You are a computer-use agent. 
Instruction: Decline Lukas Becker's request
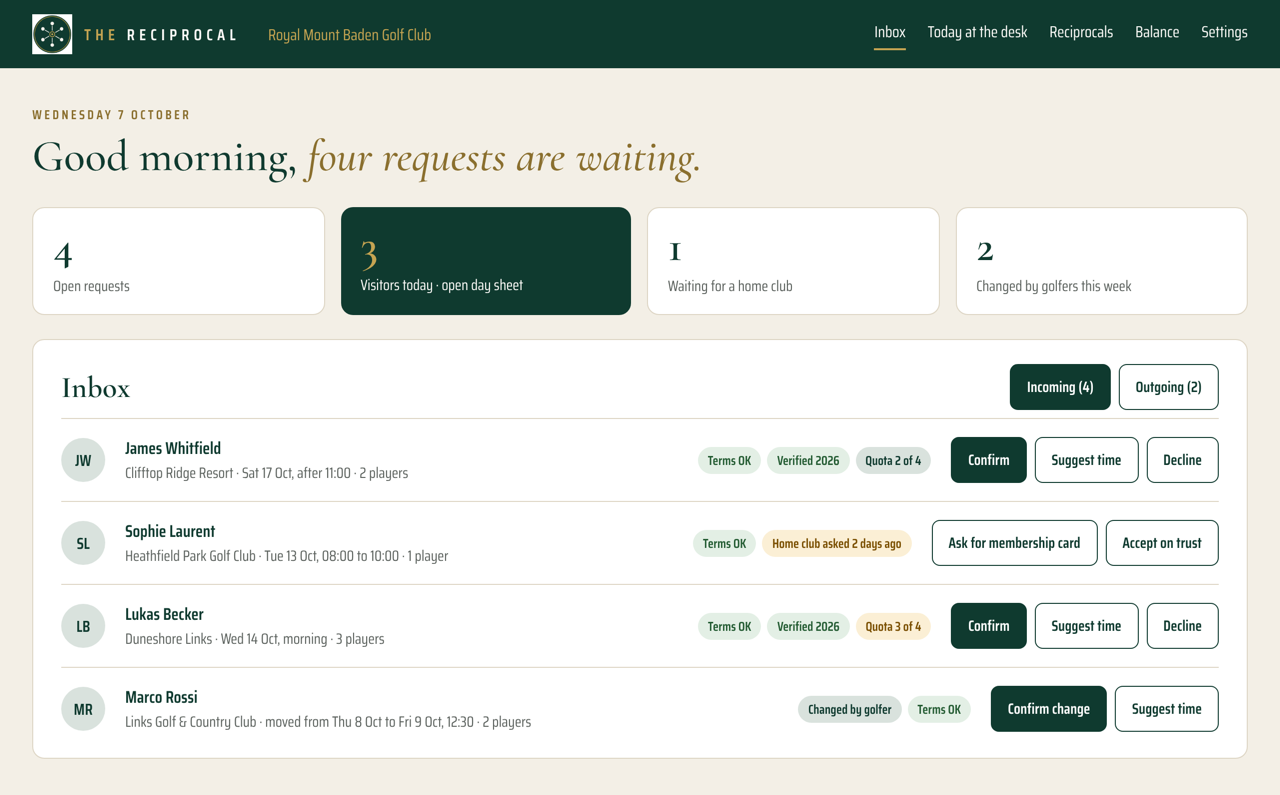pos(1183,626)
